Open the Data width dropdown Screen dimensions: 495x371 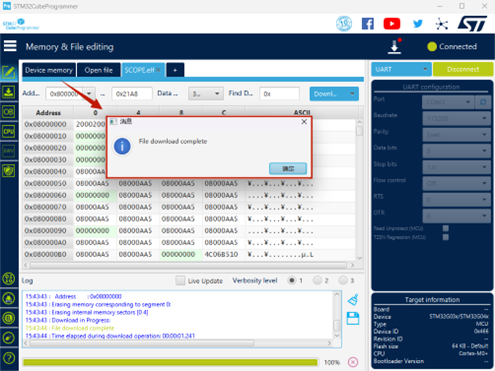pos(206,94)
